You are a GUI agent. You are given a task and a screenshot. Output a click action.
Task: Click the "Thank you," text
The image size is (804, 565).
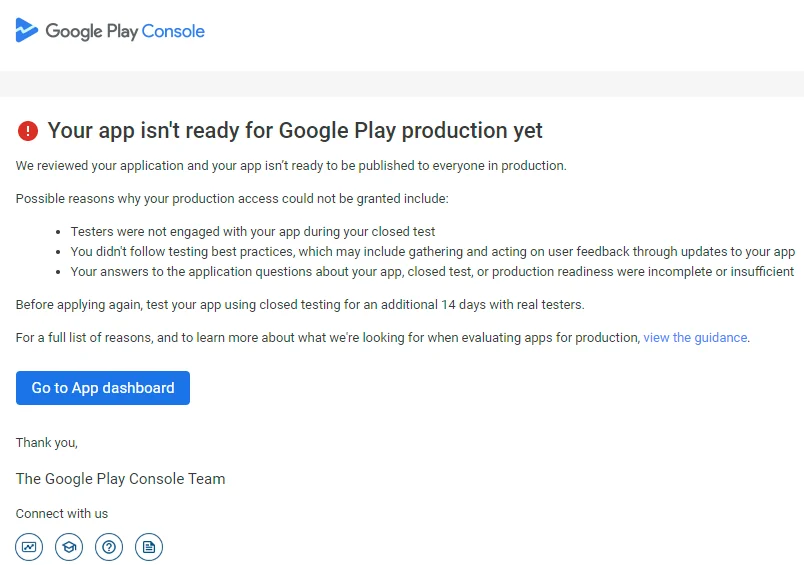(47, 442)
